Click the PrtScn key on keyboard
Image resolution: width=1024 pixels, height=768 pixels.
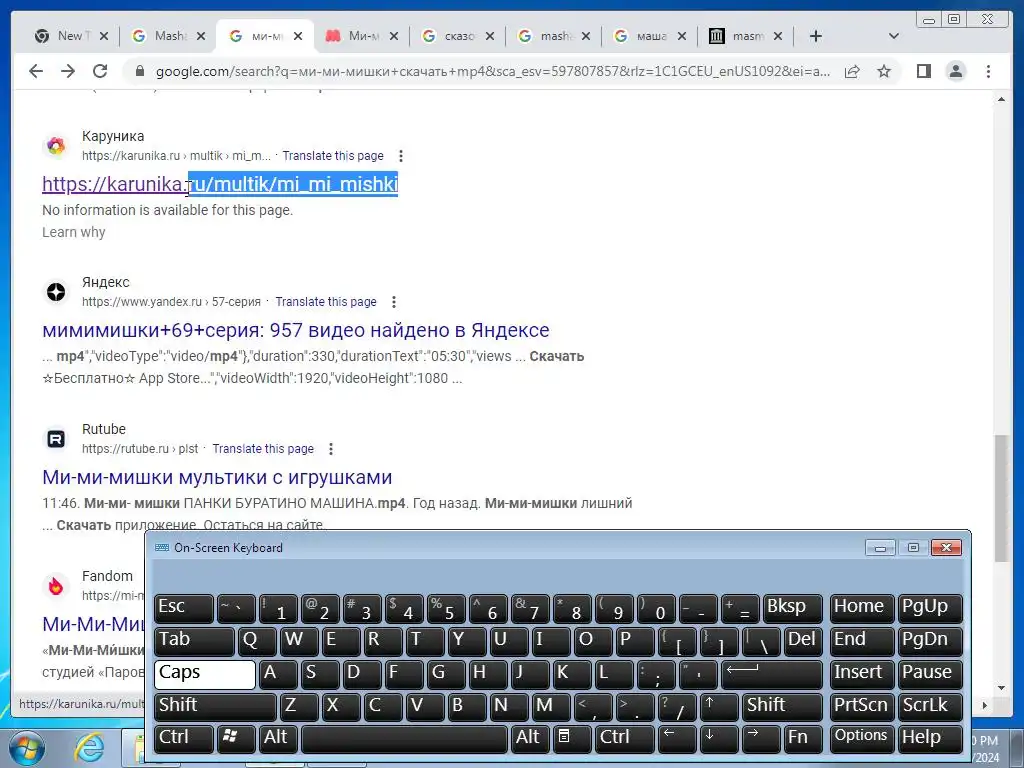(x=862, y=707)
